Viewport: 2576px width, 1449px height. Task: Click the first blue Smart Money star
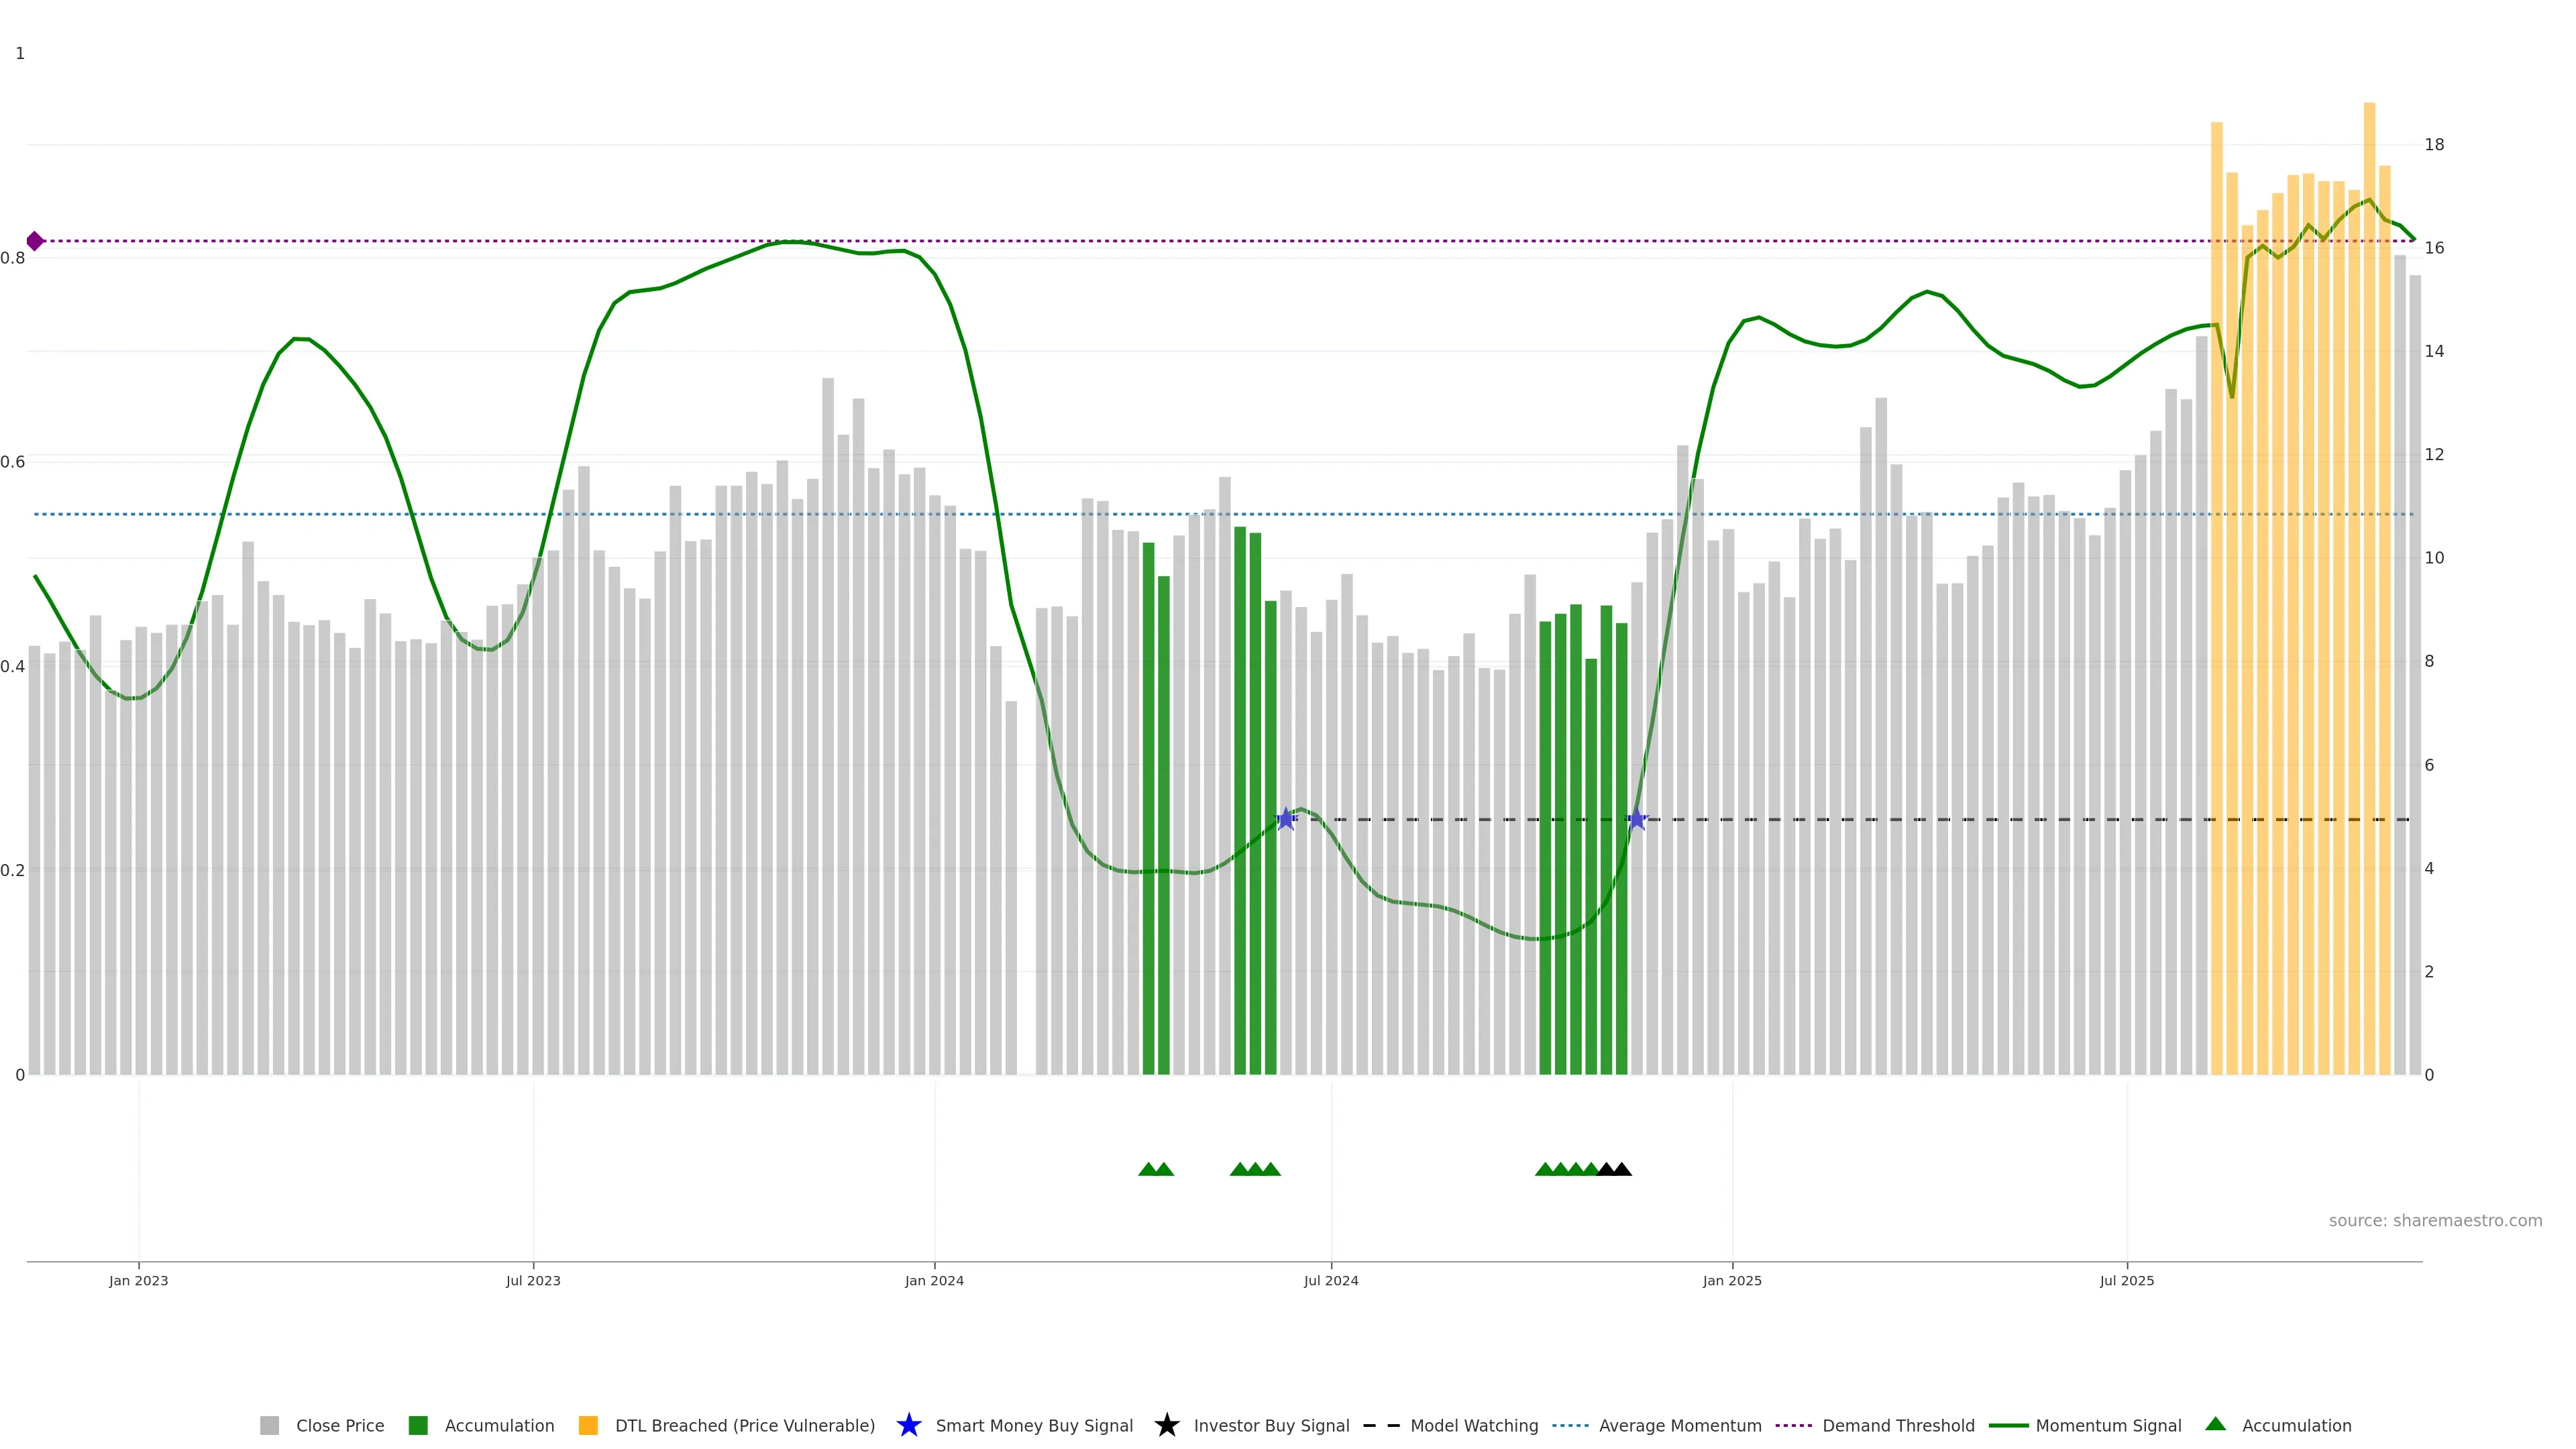(1286, 819)
